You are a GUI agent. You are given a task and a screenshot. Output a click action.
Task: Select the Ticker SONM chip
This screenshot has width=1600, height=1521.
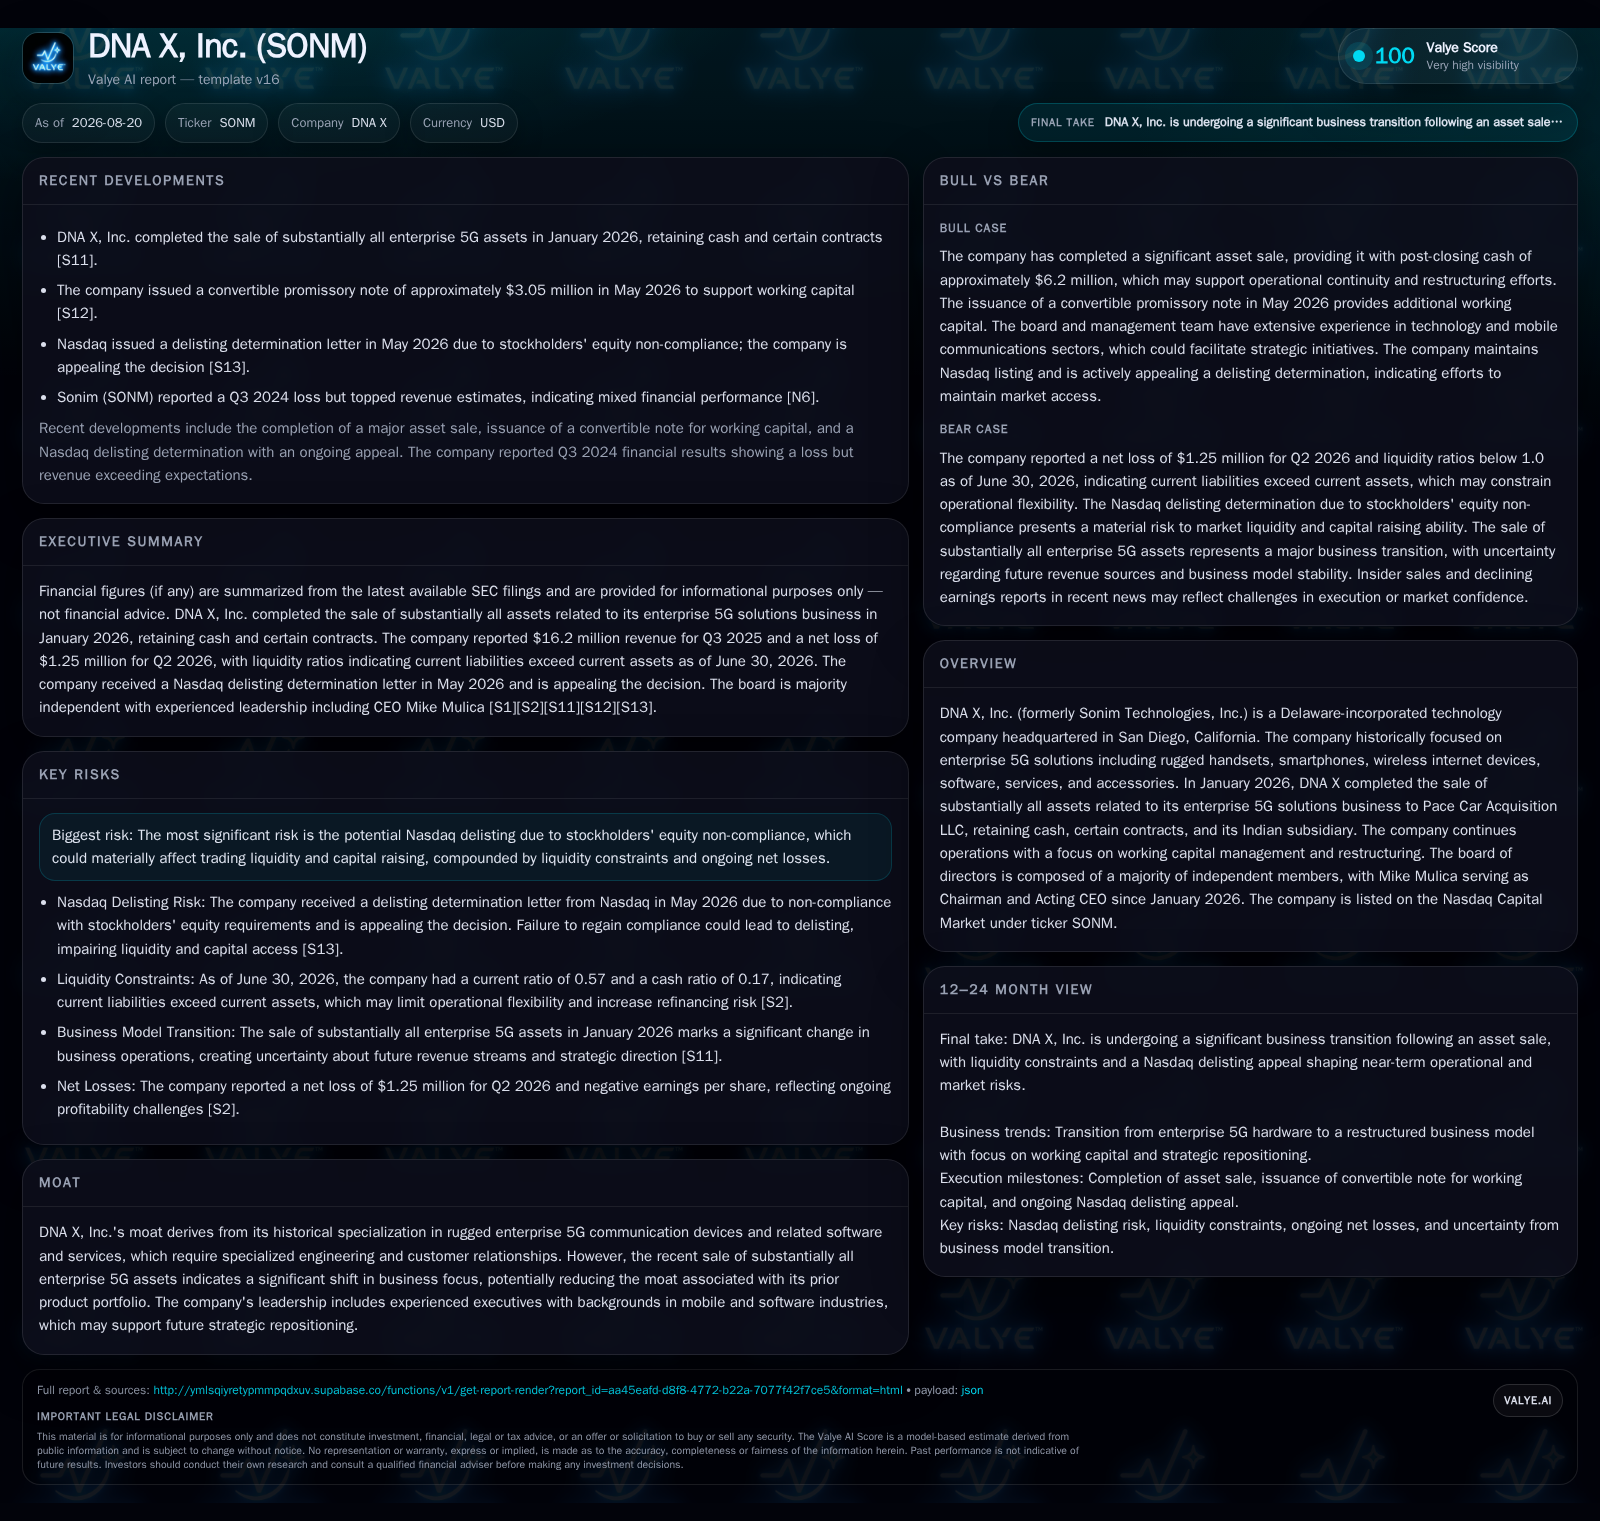[216, 123]
